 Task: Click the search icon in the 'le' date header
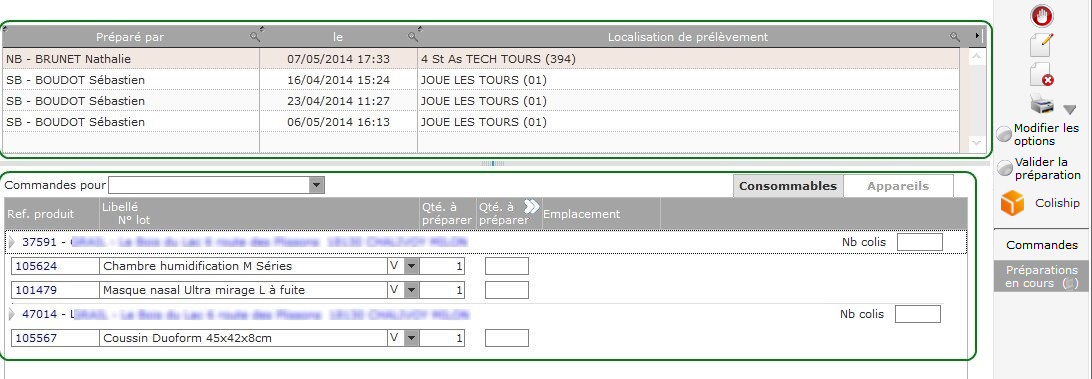[414, 36]
